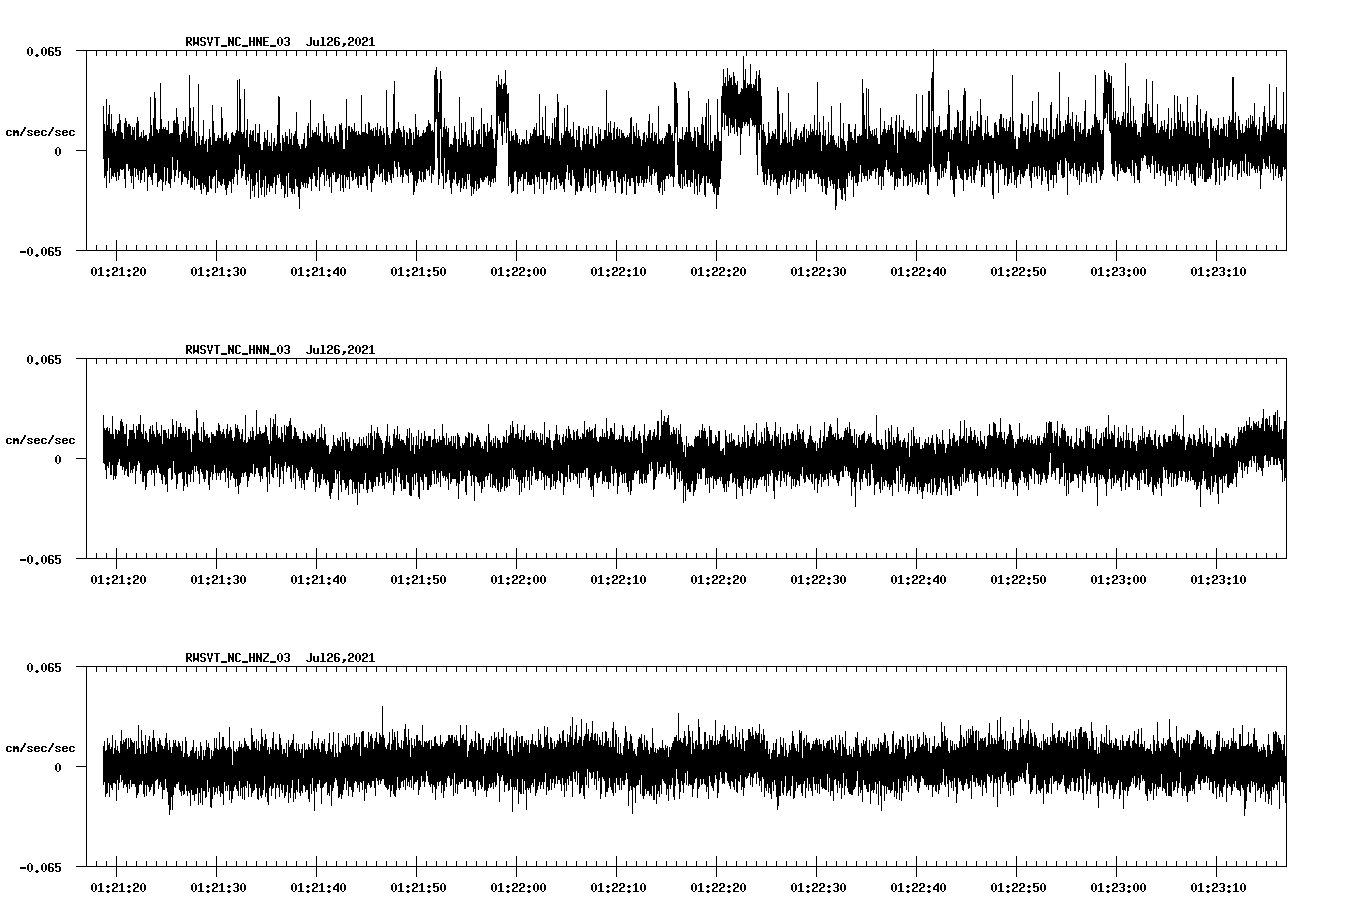1358x924 pixels.
Task: Click the -0.065 lower axis value on HNZ plot
Action: pyautogui.click(x=40, y=867)
